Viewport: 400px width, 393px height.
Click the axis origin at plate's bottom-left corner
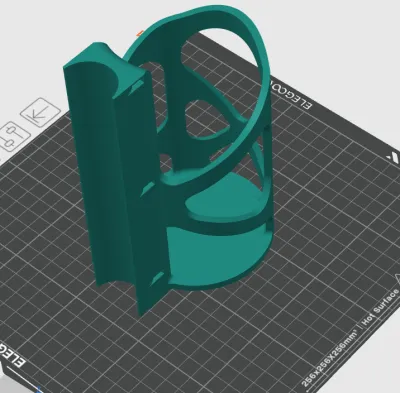39,390
